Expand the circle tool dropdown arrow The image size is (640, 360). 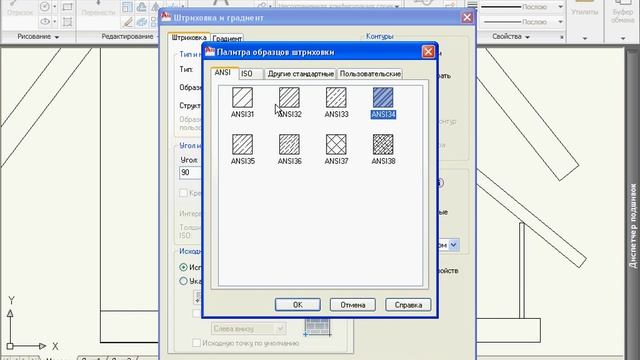tap(55, 7)
